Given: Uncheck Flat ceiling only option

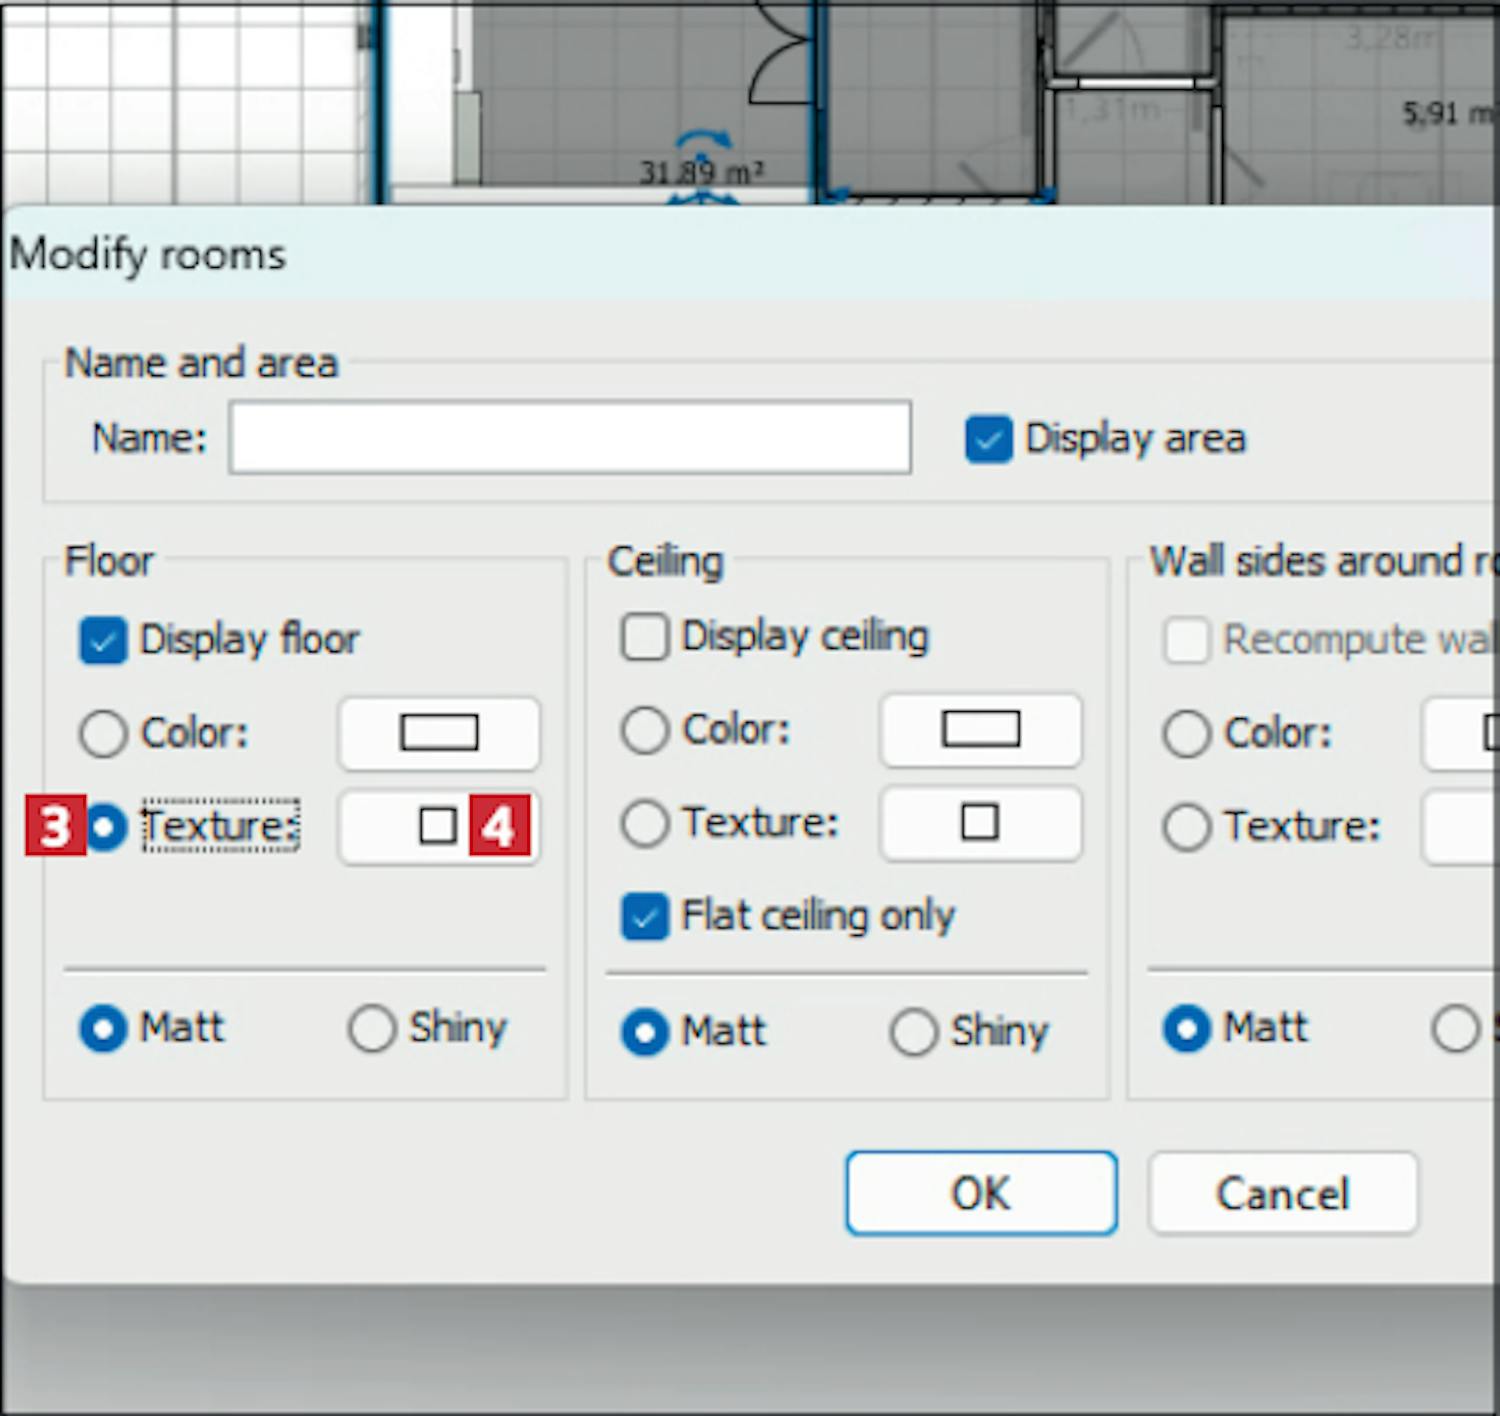Looking at the screenshot, I should [x=645, y=917].
